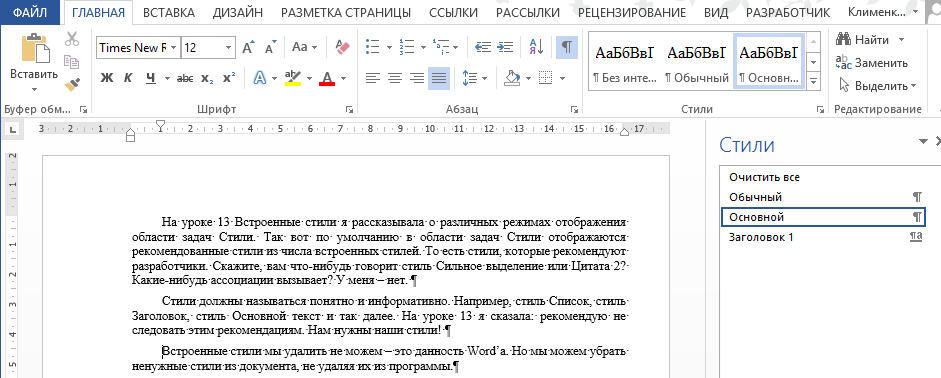Align text left

coord(373,78)
